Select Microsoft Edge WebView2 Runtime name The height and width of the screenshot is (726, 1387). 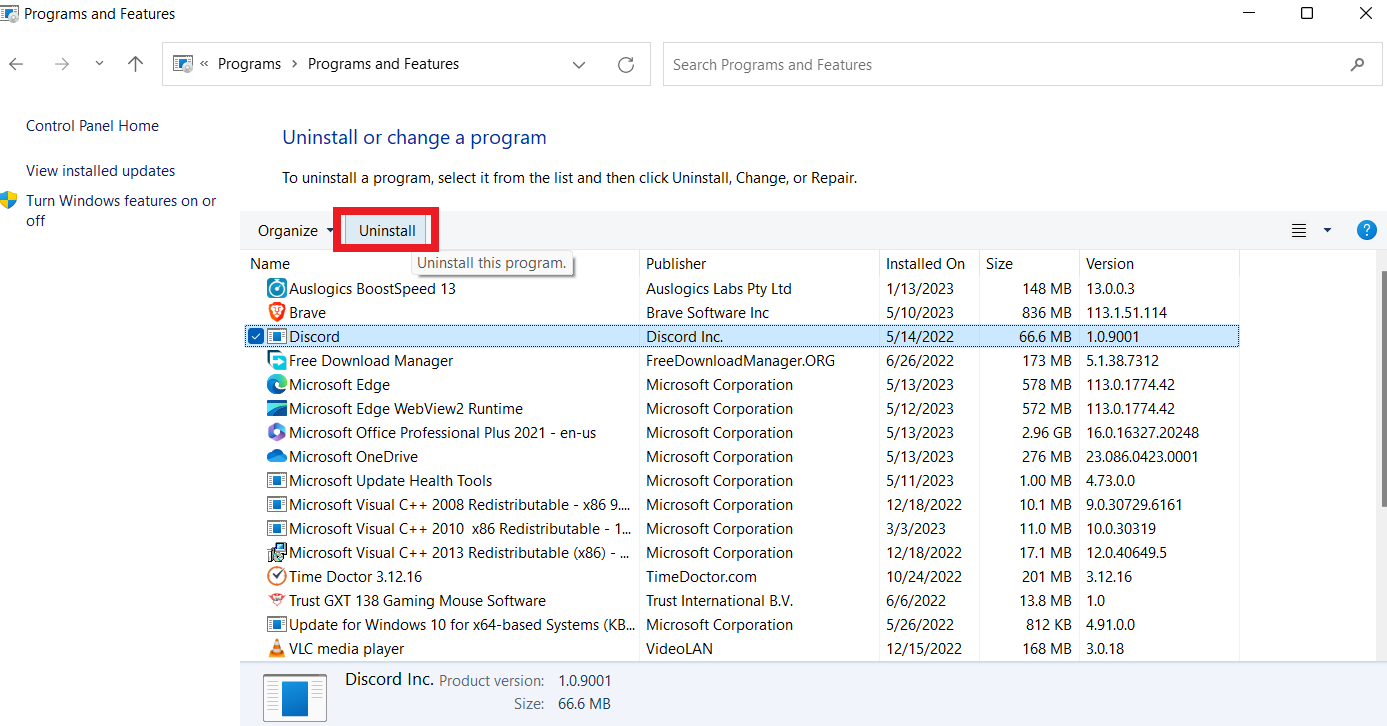[x=406, y=408]
